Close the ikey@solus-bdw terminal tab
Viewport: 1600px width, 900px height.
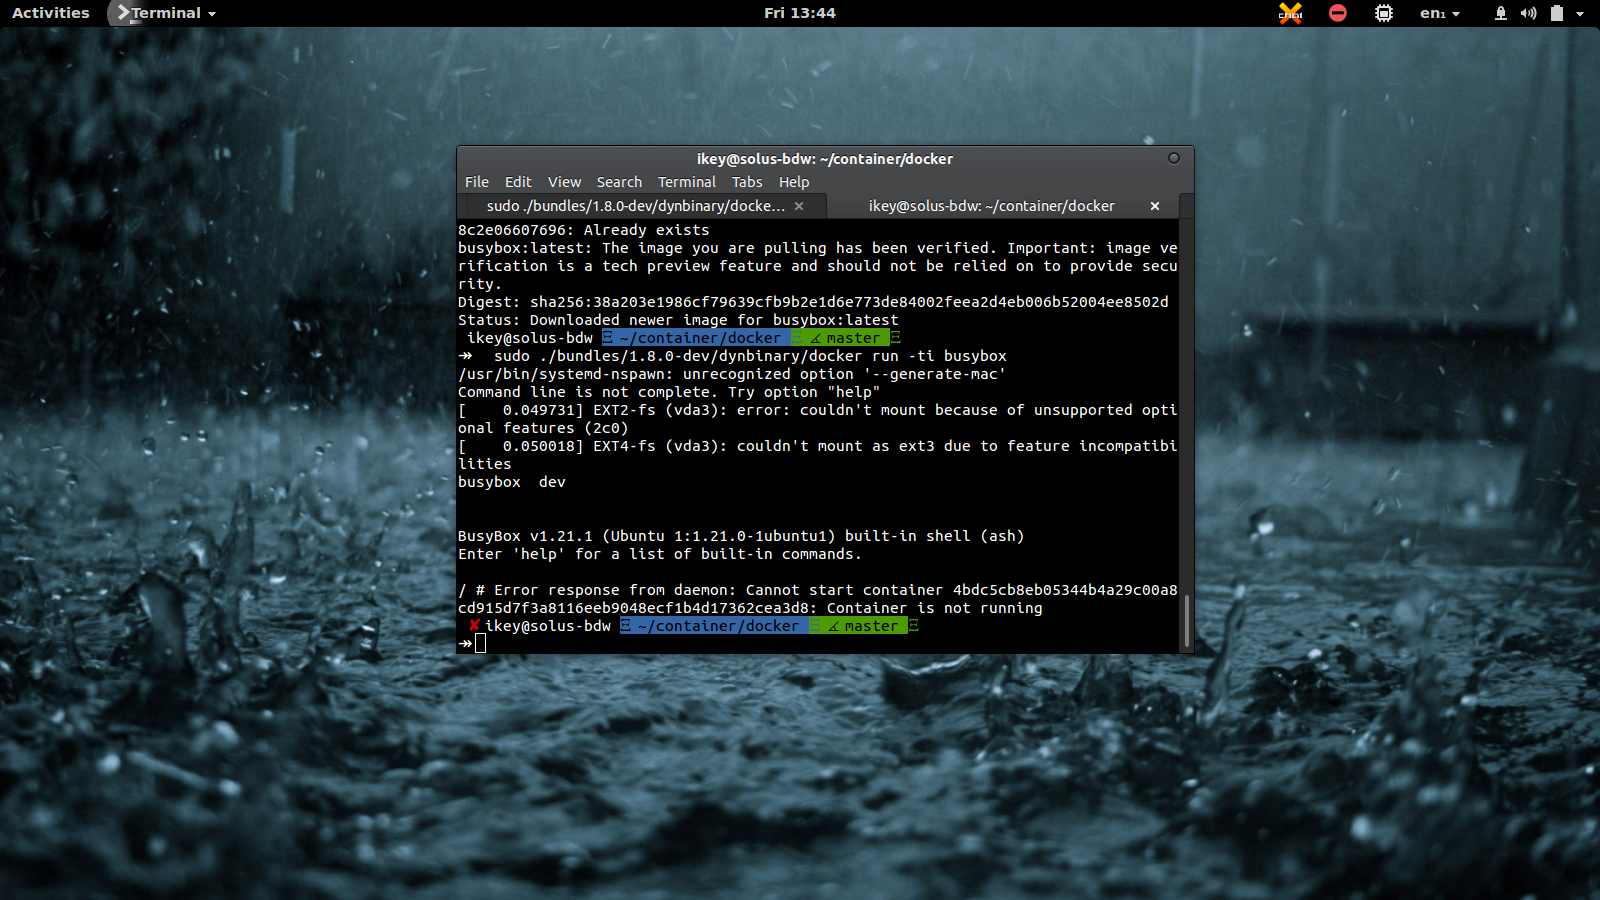(x=1155, y=206)
